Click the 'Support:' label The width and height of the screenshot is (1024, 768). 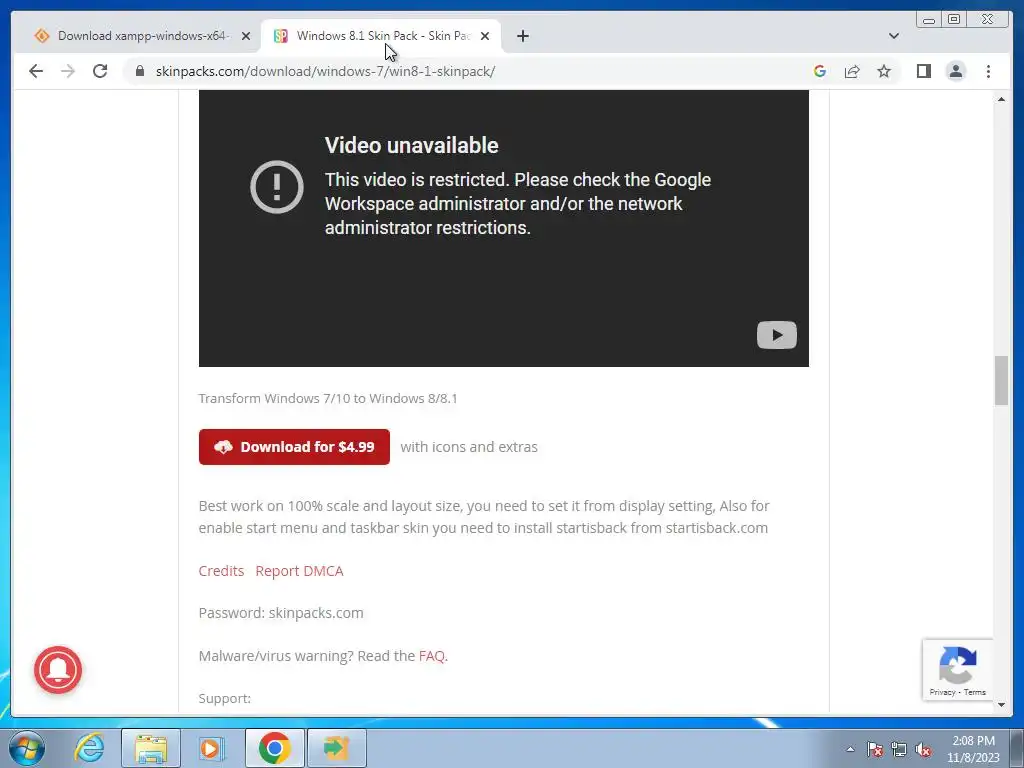coord(225,698)
